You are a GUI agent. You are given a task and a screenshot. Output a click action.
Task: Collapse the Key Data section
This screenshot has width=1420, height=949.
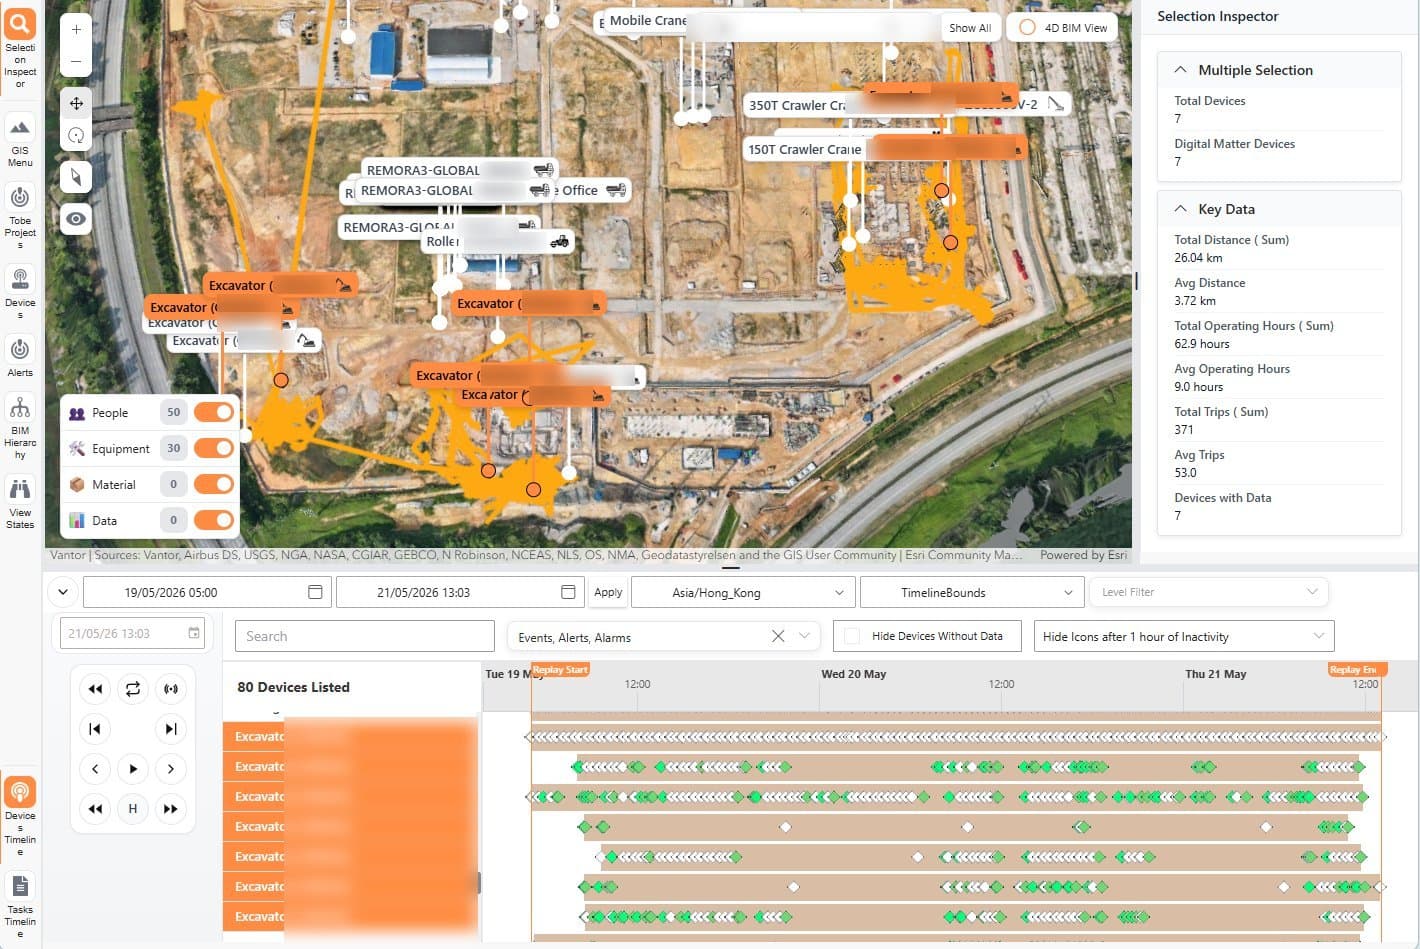click(1180, 209)
